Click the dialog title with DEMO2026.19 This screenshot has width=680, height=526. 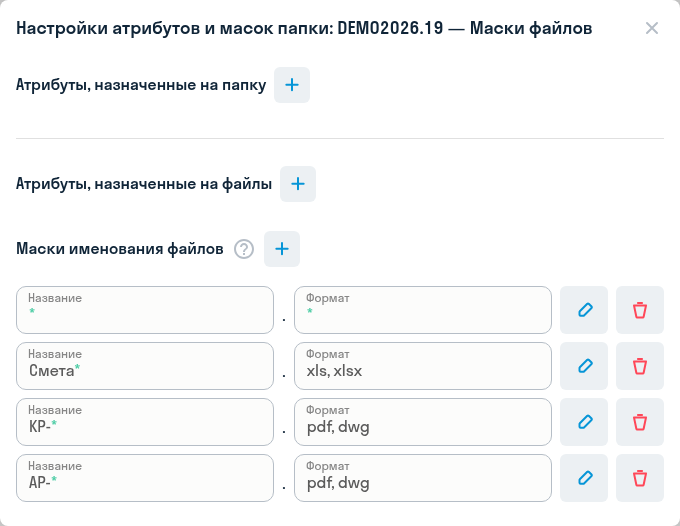304,28
